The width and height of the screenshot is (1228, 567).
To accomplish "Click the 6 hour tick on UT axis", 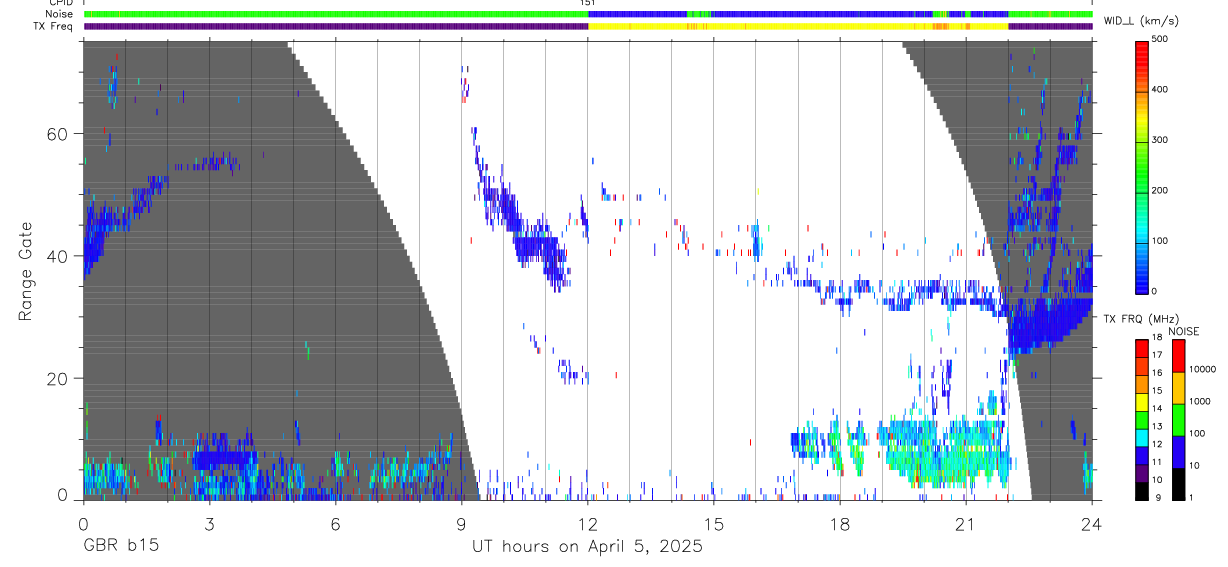I will click(335, 525).
